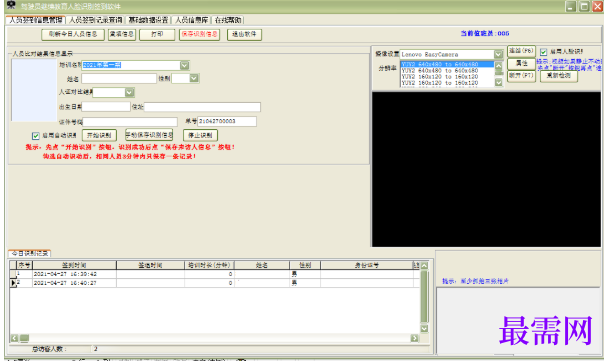
Task: Select the first tab 人员签到信息管理
Action: tap(35, 20)
